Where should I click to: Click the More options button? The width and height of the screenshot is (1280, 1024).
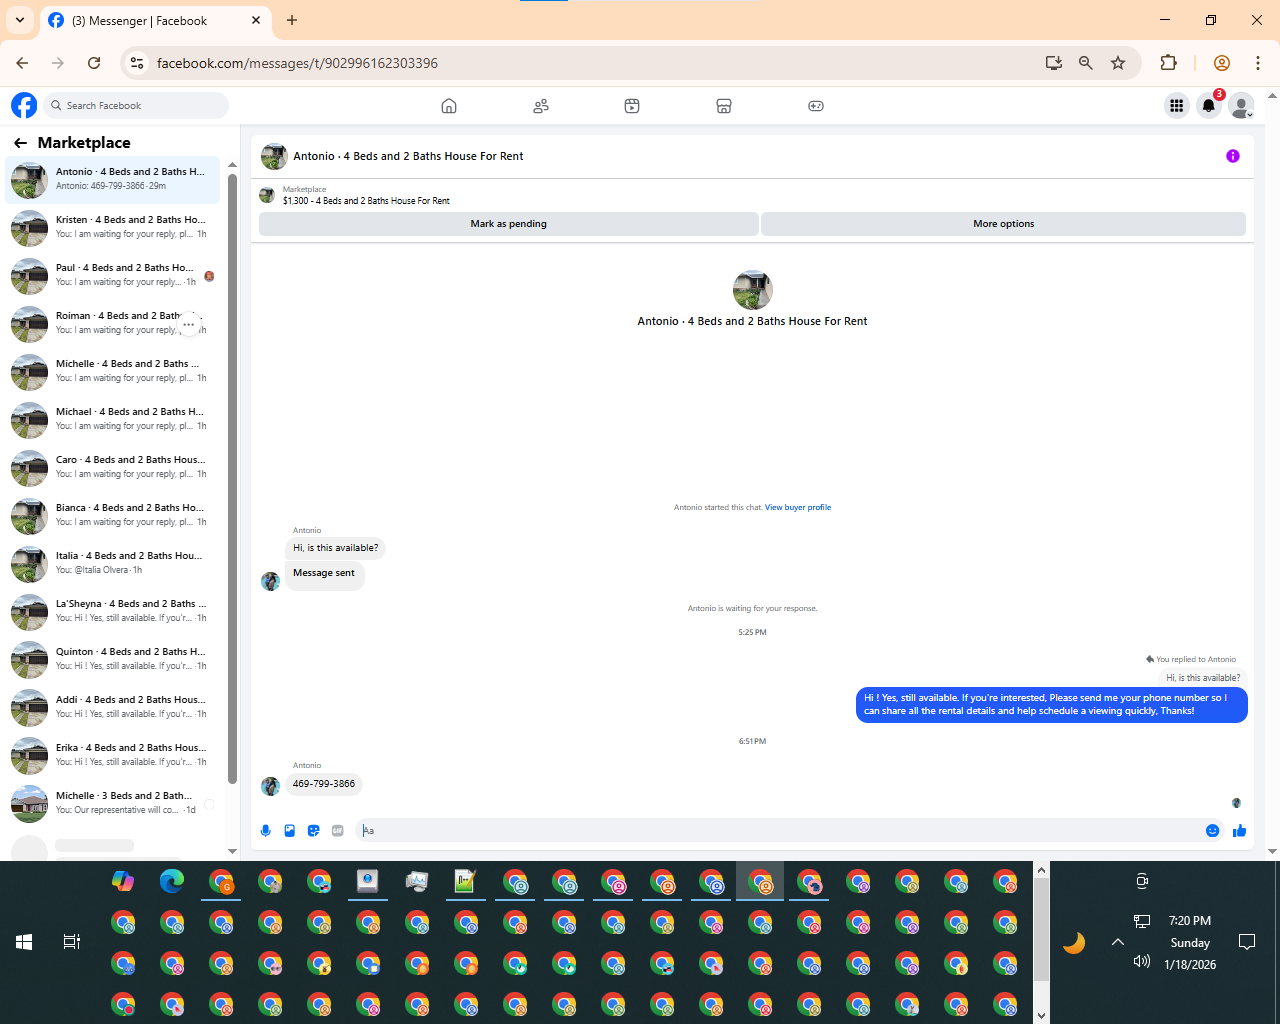[1004, 224]
